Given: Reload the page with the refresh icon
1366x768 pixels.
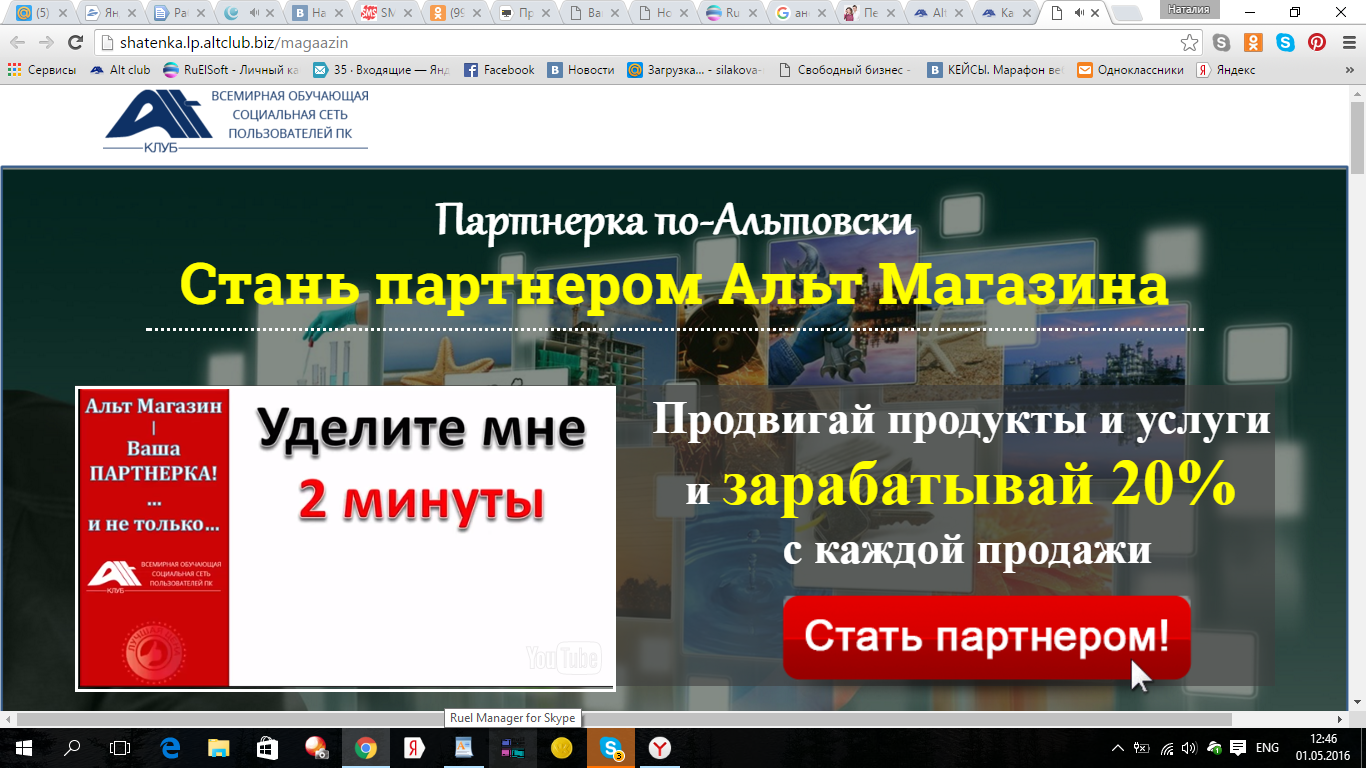Looking at the screenshot, I should click(x=75, y=43).
